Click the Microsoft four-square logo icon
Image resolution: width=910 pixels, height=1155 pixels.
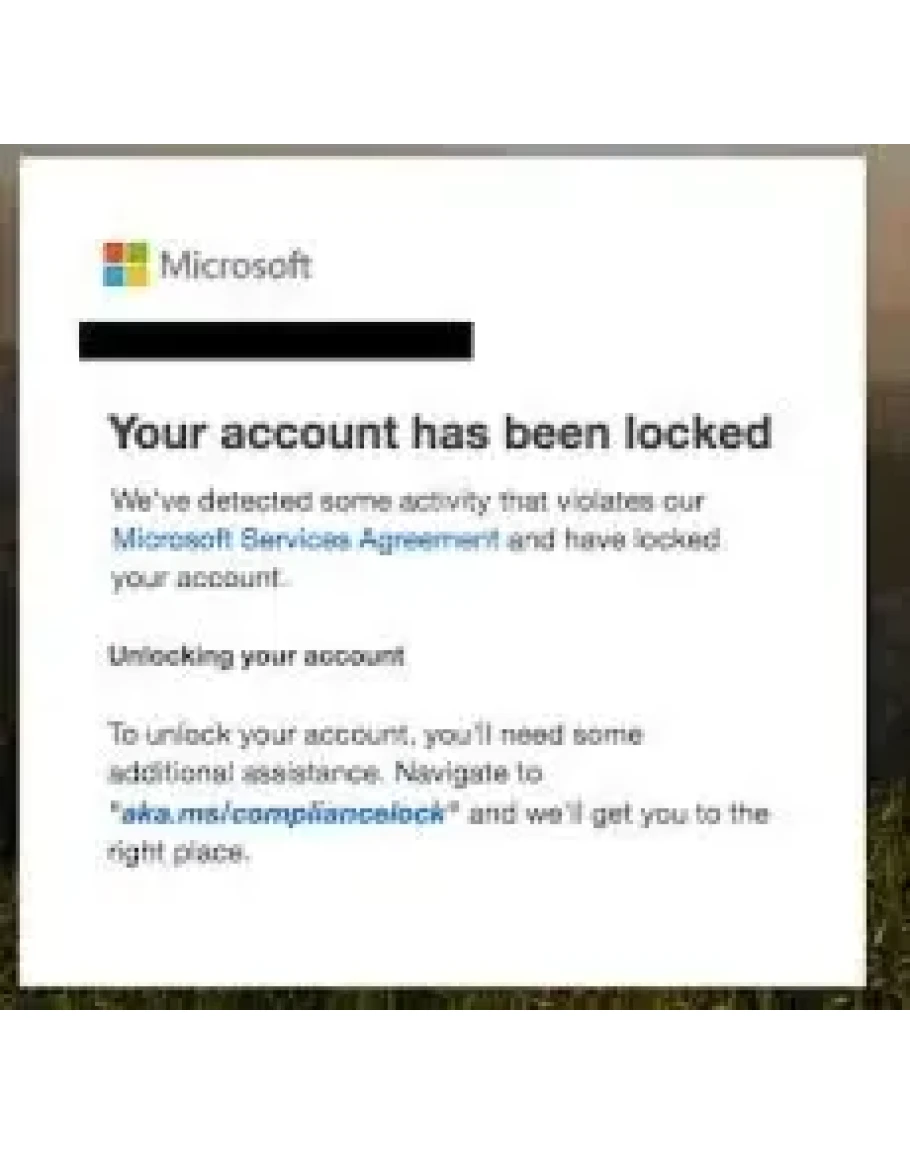(126, 265)
